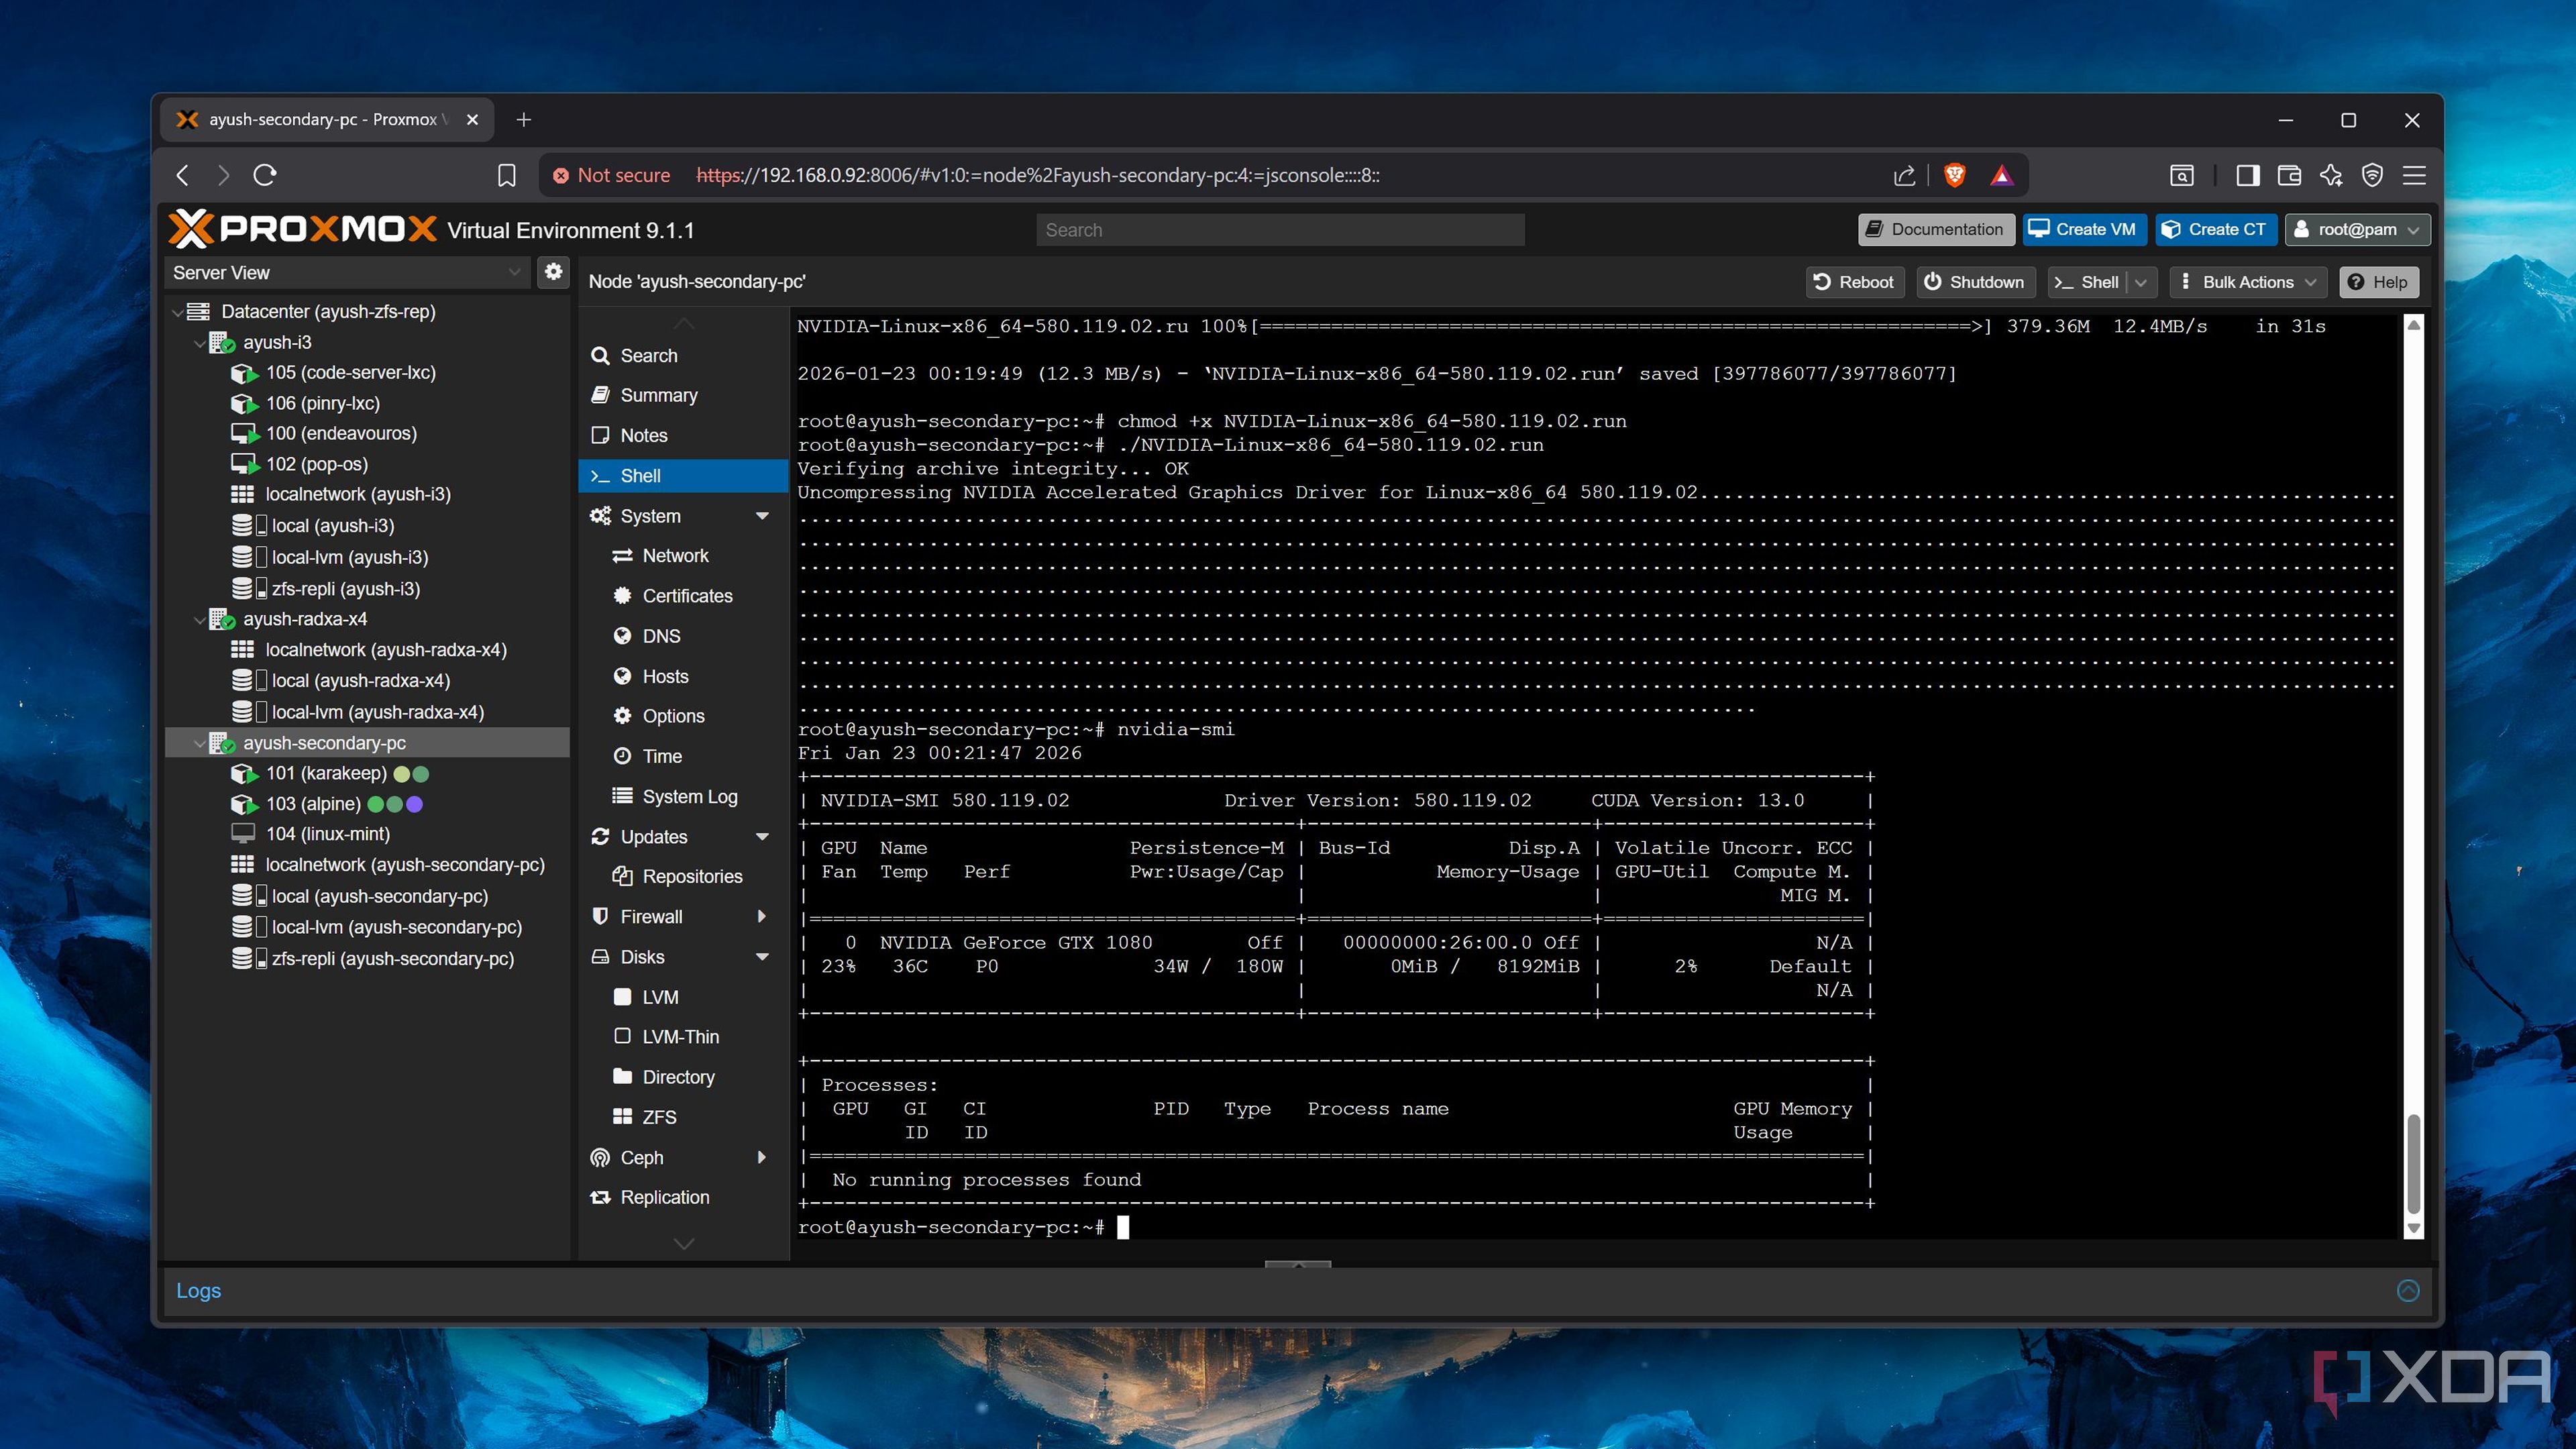Open the Options item
This screenshot has height=1449, width=2576.
tap(683, 716)
